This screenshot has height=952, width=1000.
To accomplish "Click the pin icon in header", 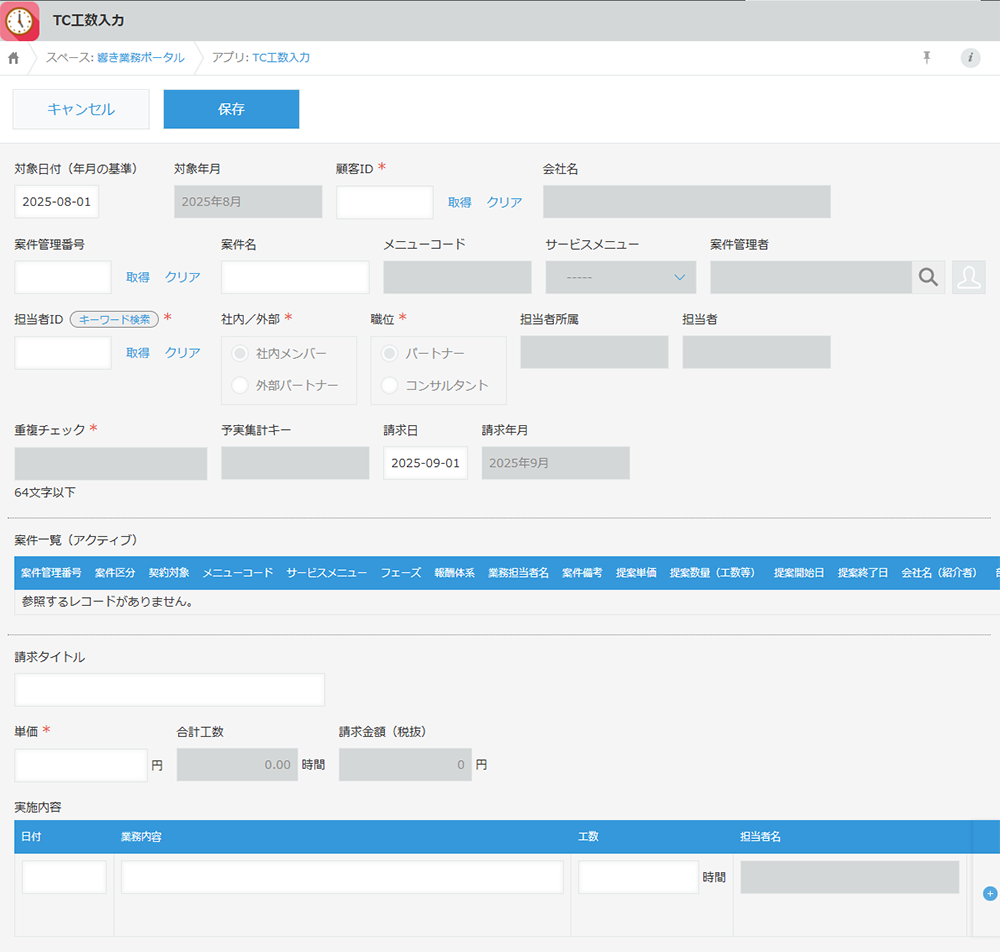I will point(927,58).
